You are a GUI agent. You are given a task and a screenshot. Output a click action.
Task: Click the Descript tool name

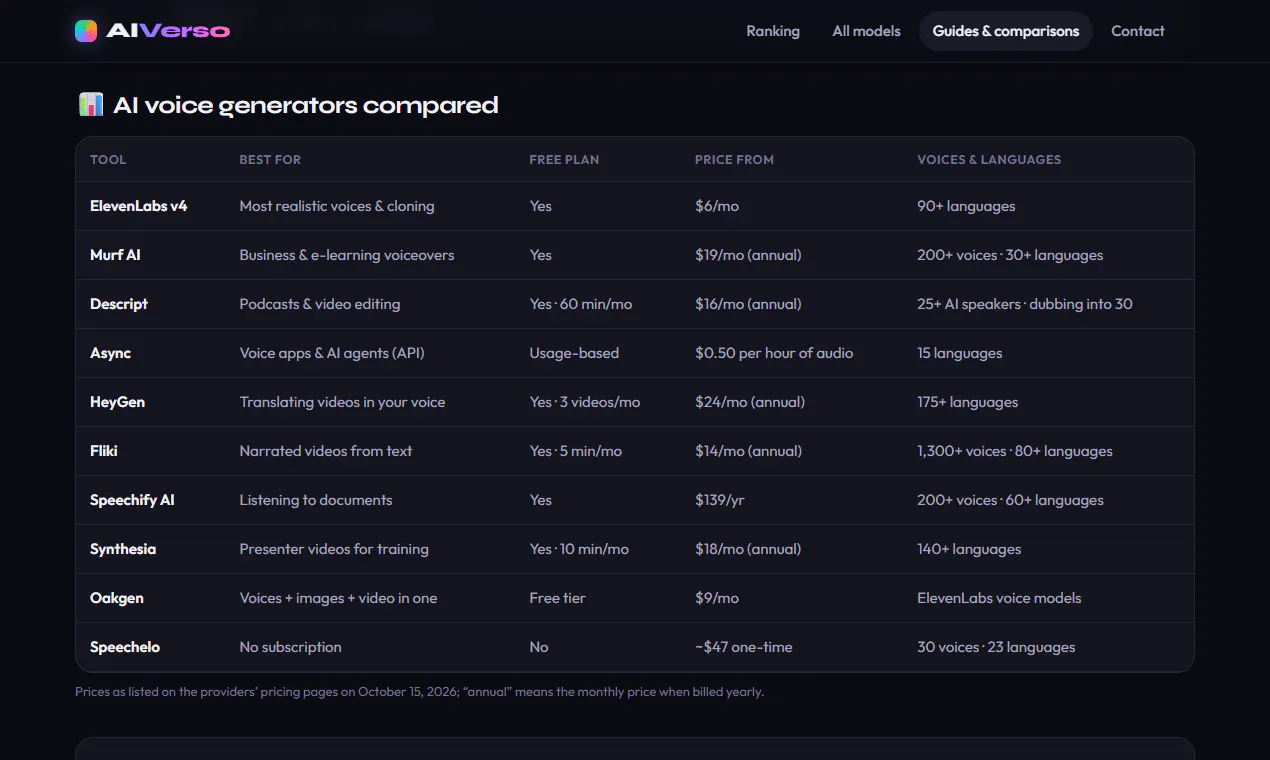[x=119, y=304]
